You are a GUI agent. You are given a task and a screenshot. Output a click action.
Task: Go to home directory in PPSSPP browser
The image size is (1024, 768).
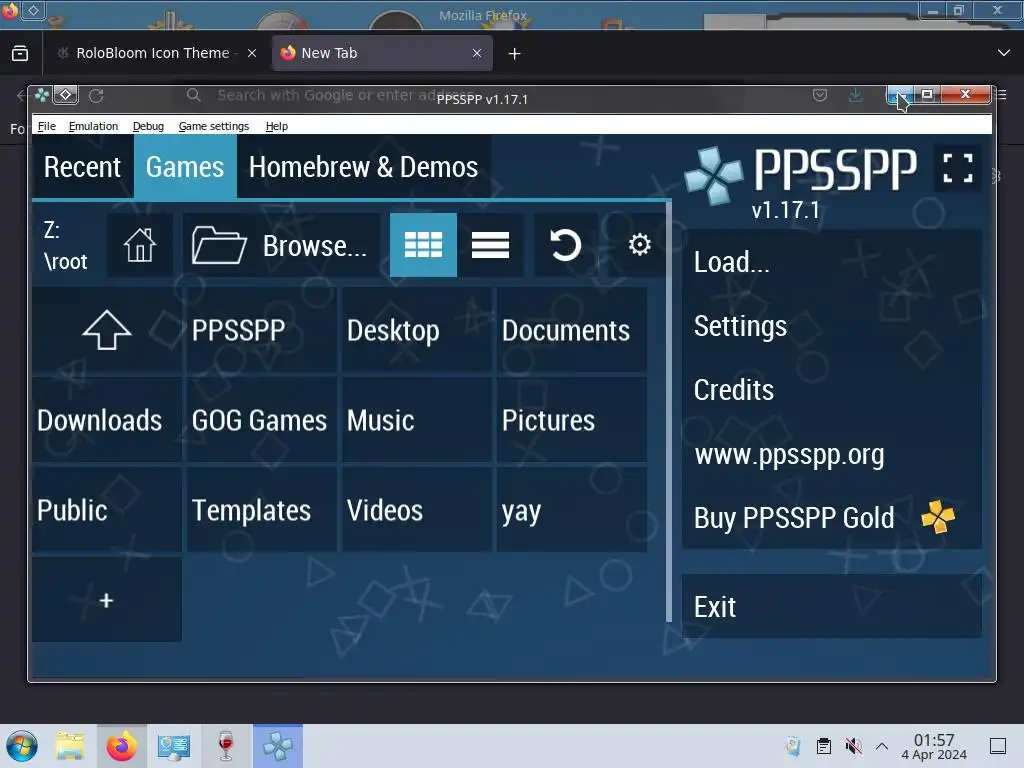click(140, 246)
